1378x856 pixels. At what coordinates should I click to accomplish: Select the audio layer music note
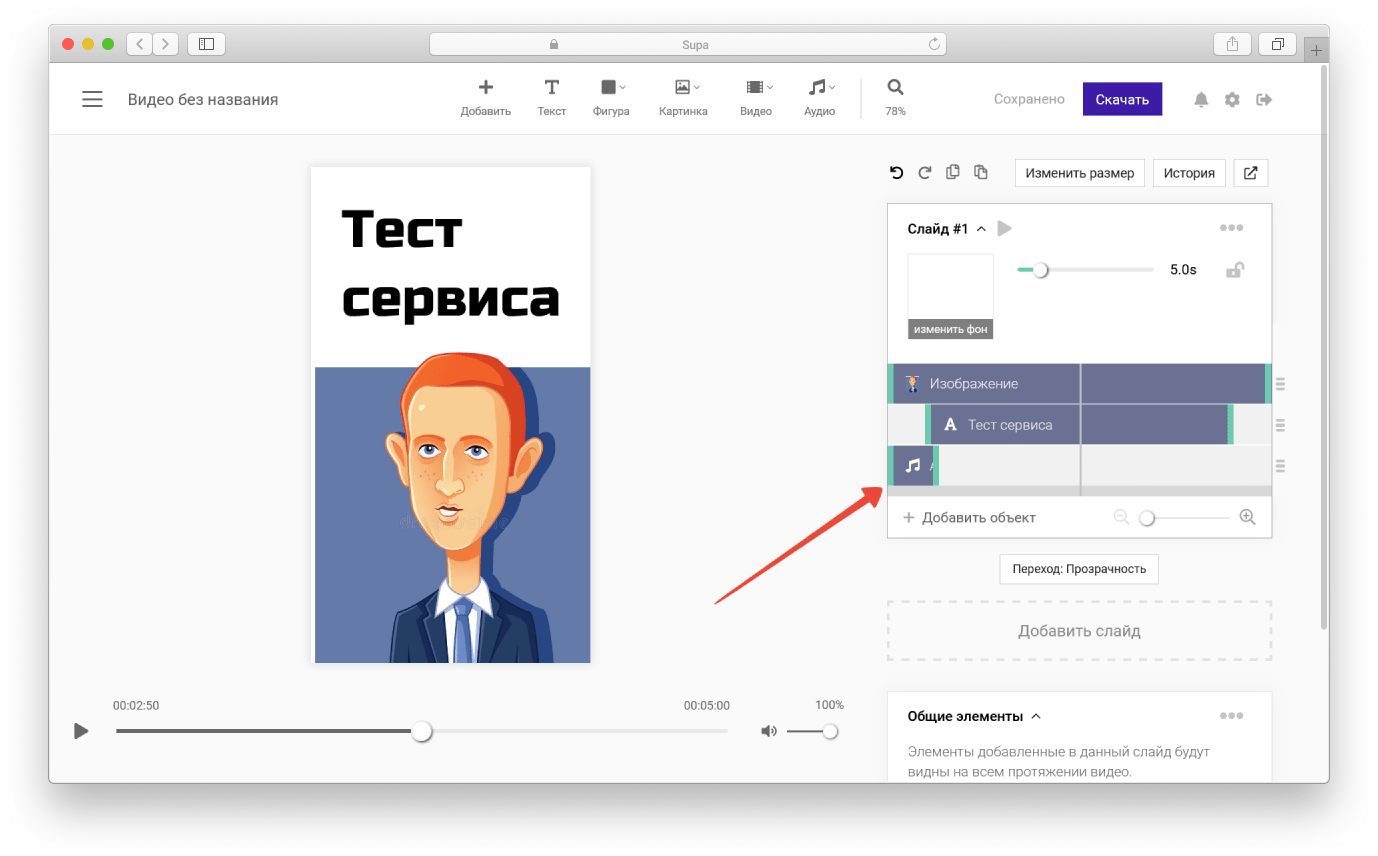pyautogui.click(x=912, y=466)
